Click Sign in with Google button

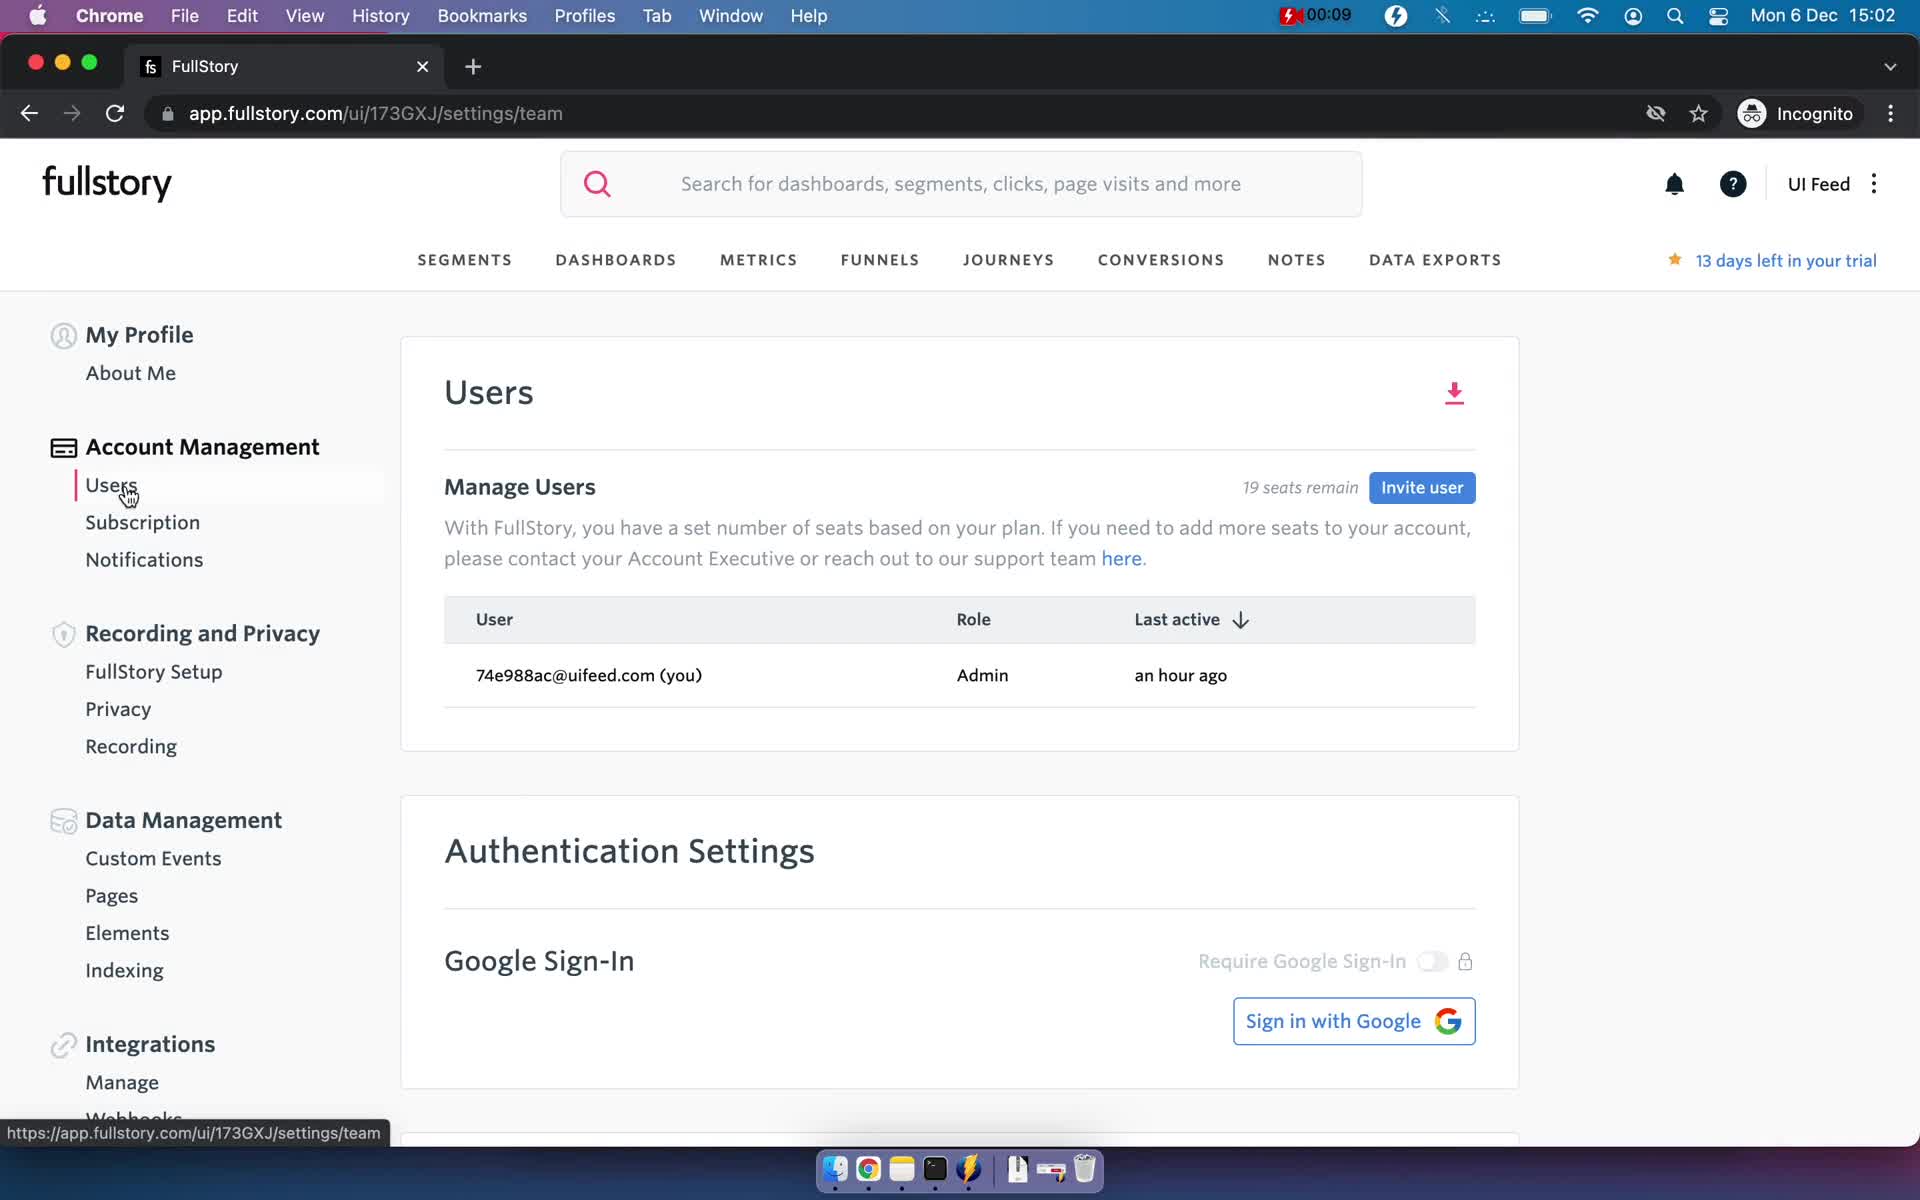pos(1354,1021)
